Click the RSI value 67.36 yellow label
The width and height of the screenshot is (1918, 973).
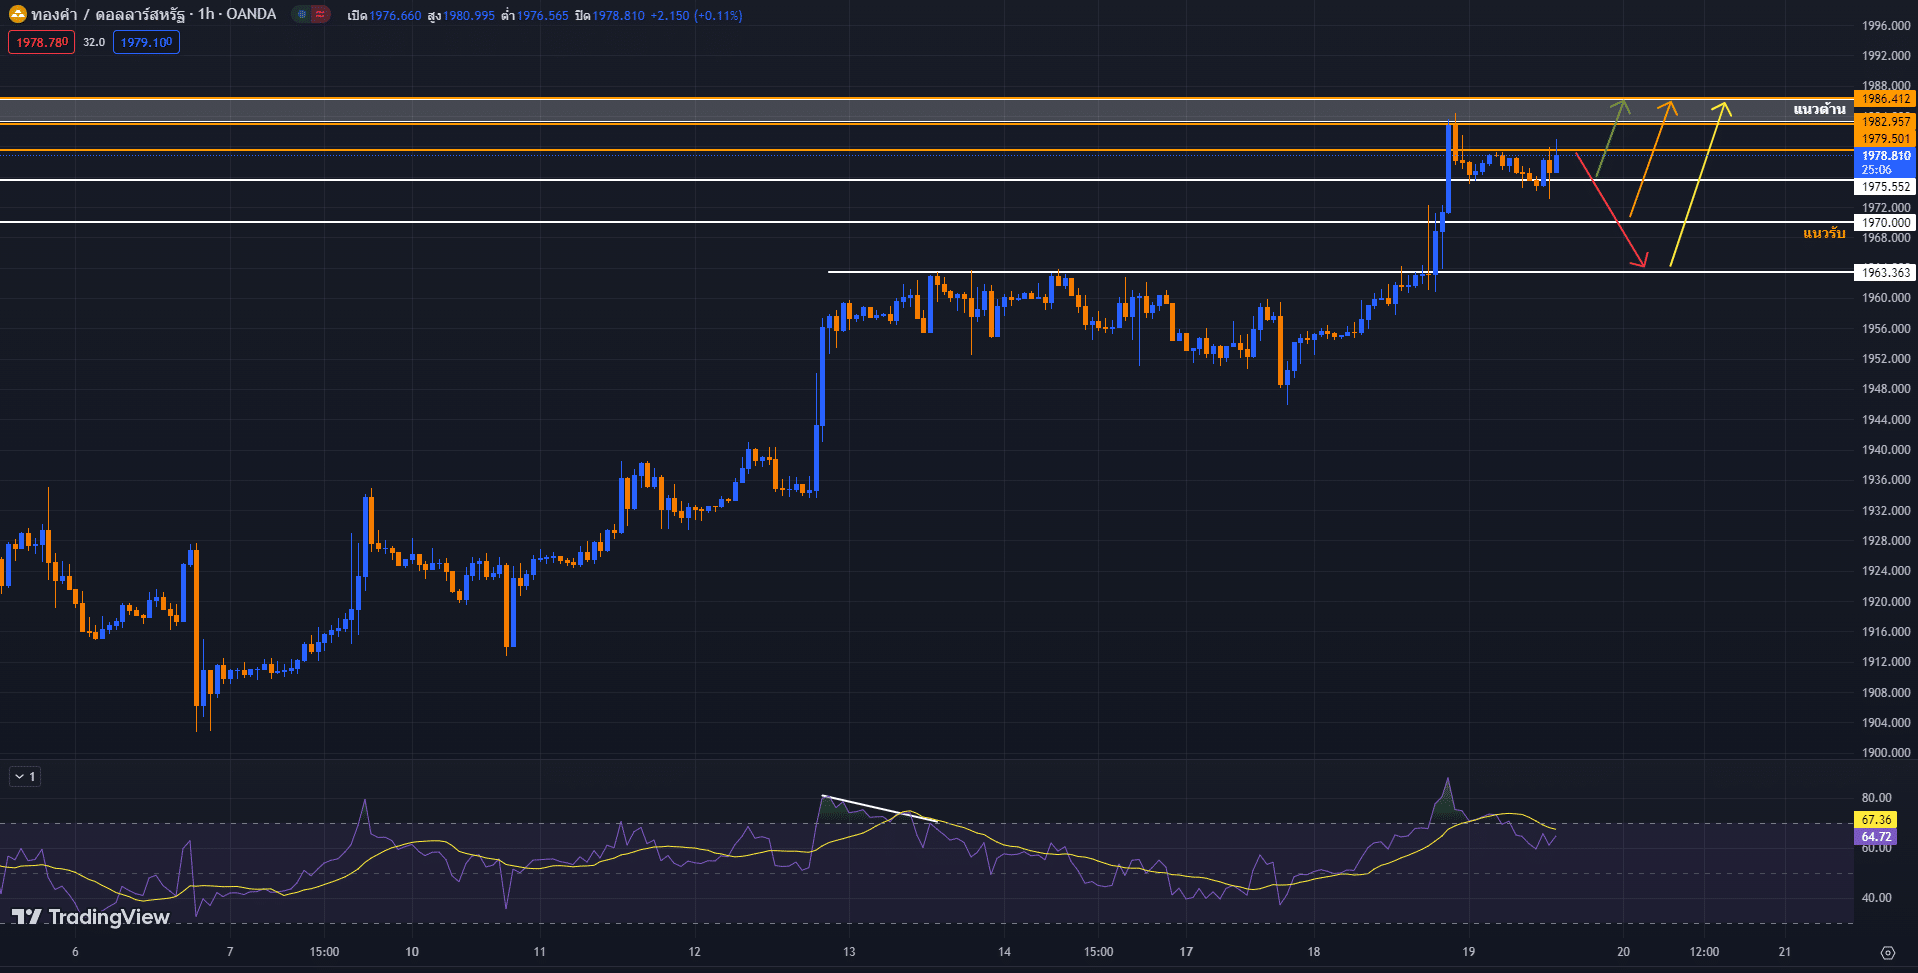click(x=1876, y=820)
